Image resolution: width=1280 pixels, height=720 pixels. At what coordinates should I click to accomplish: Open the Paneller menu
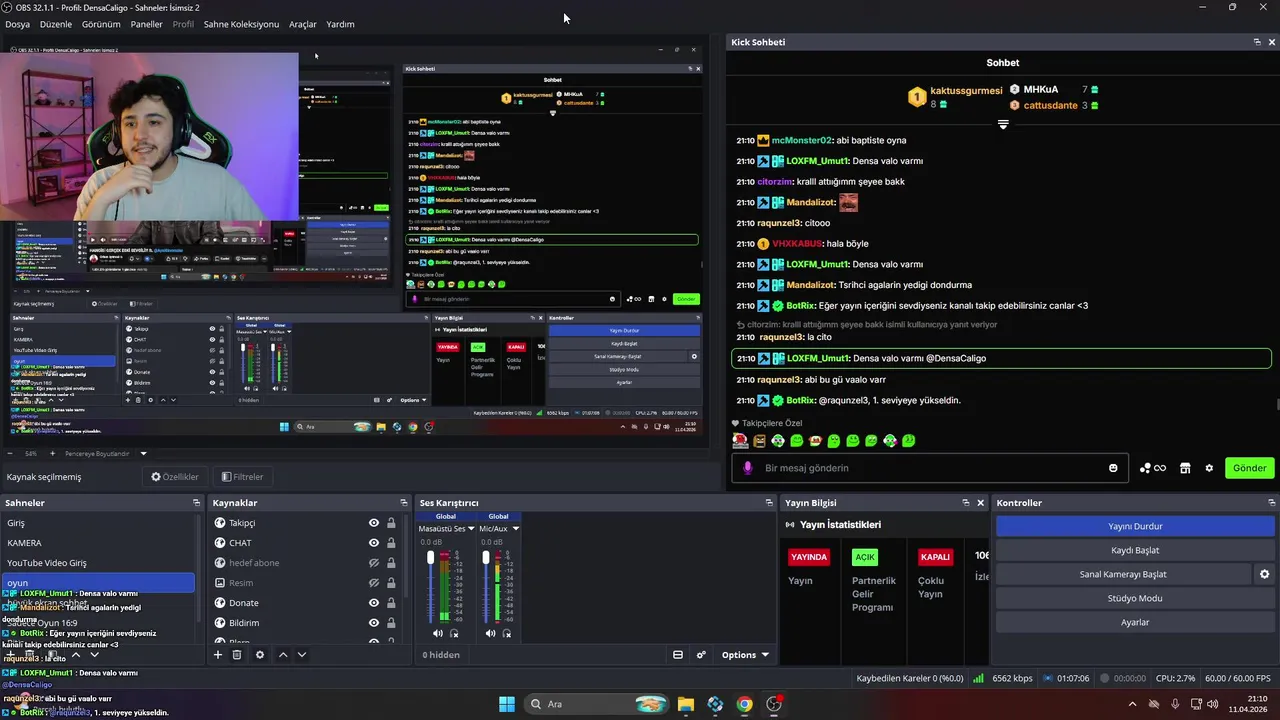(147, 24)
